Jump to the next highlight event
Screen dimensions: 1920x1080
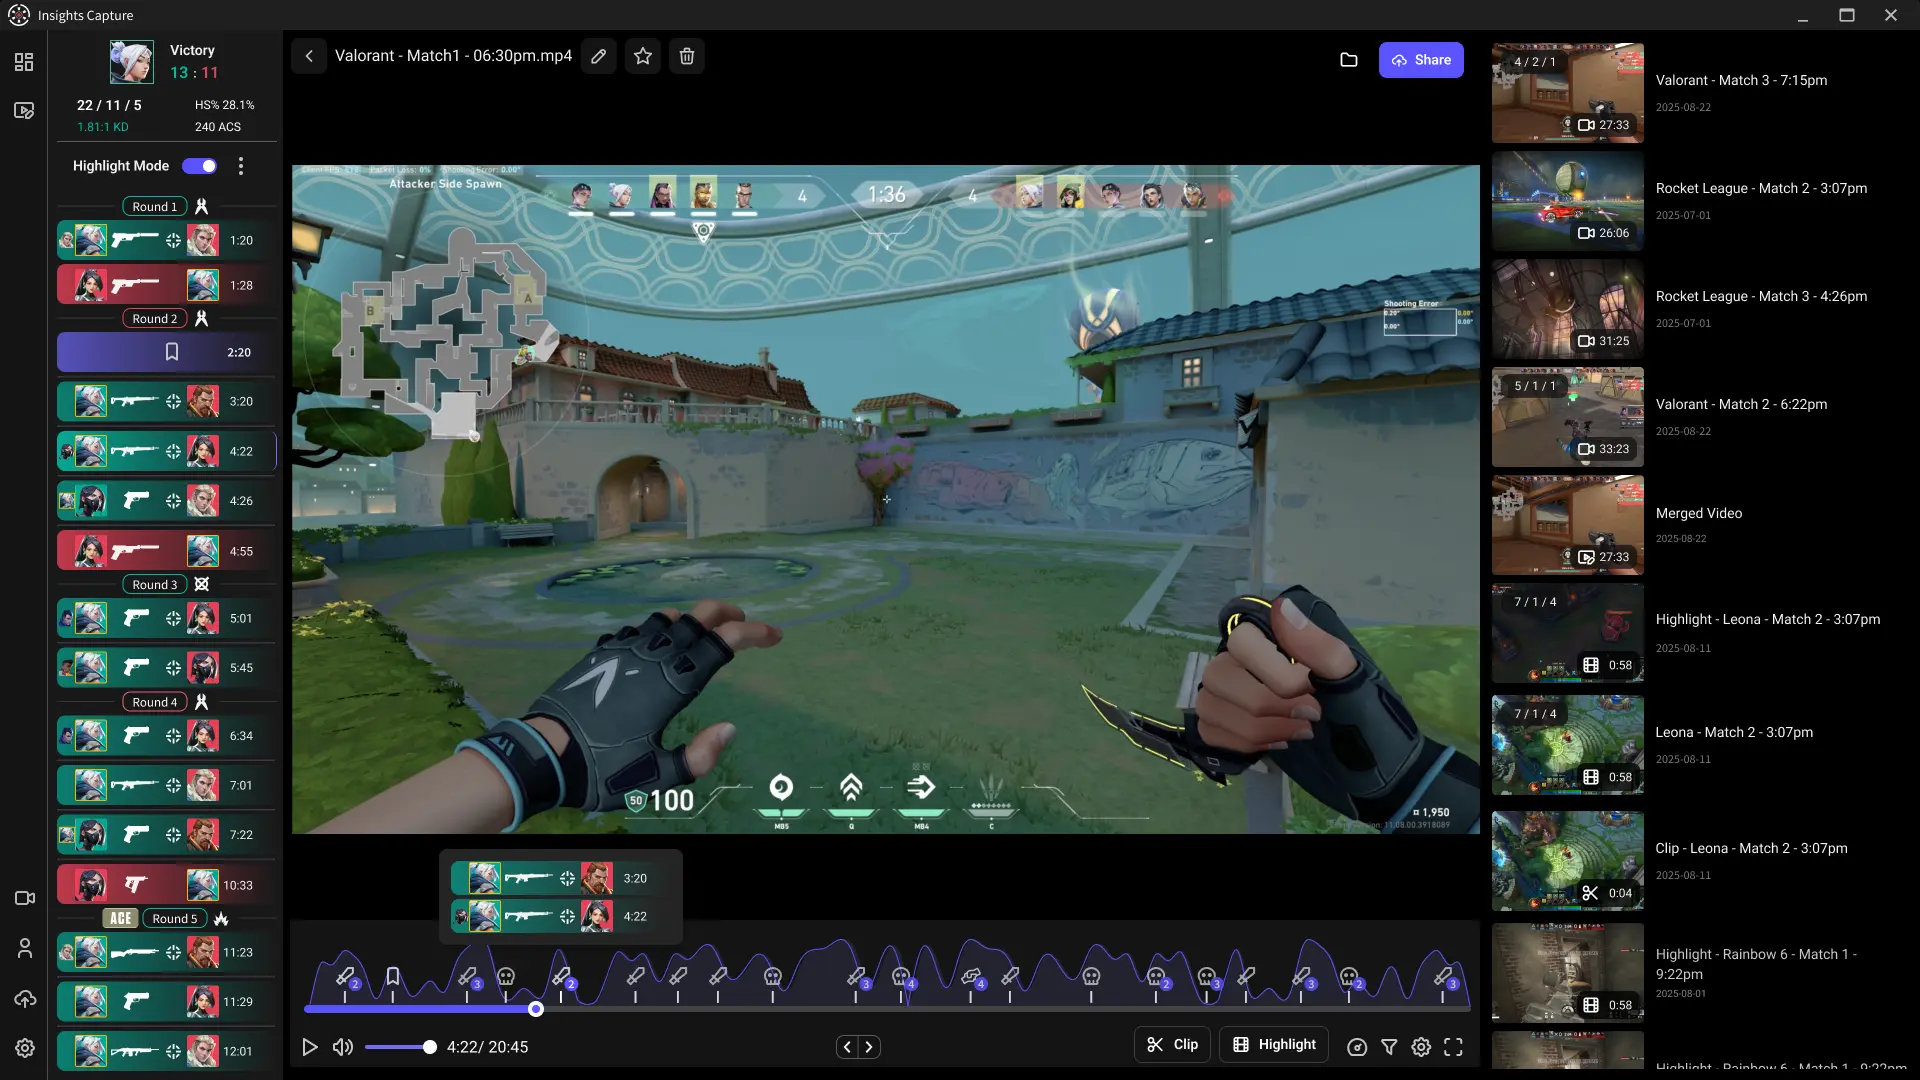(x=869, y=1047)
